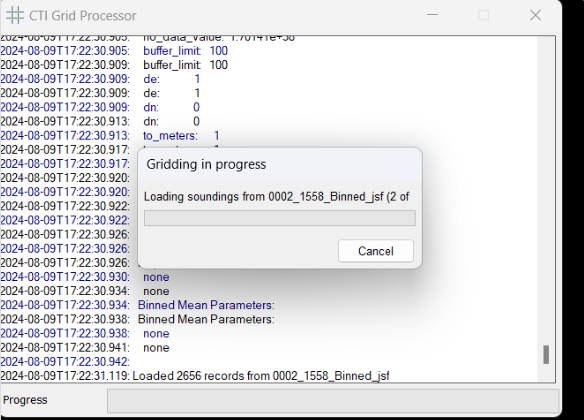Click the bottom Progress bar
The image size is (584, 420).
point(333,401)
